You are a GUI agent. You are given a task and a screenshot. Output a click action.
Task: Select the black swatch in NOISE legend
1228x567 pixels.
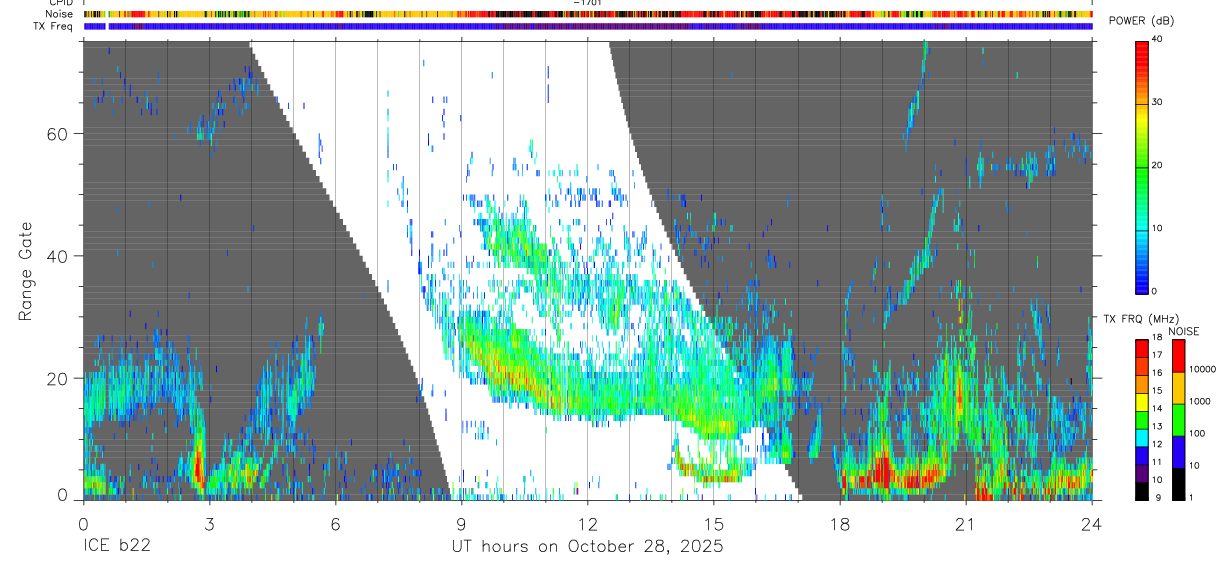click(1178, 484)
